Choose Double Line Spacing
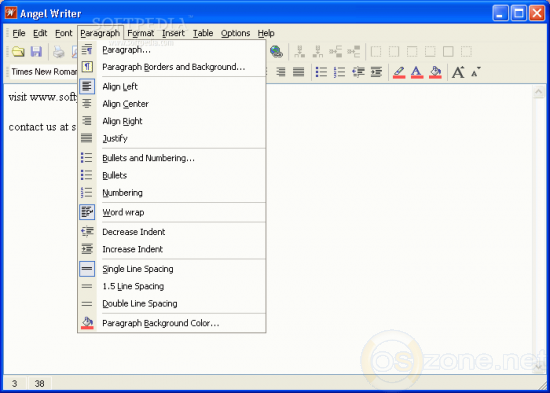This screenshot has height=393, width=550. [x=172, y=304]
